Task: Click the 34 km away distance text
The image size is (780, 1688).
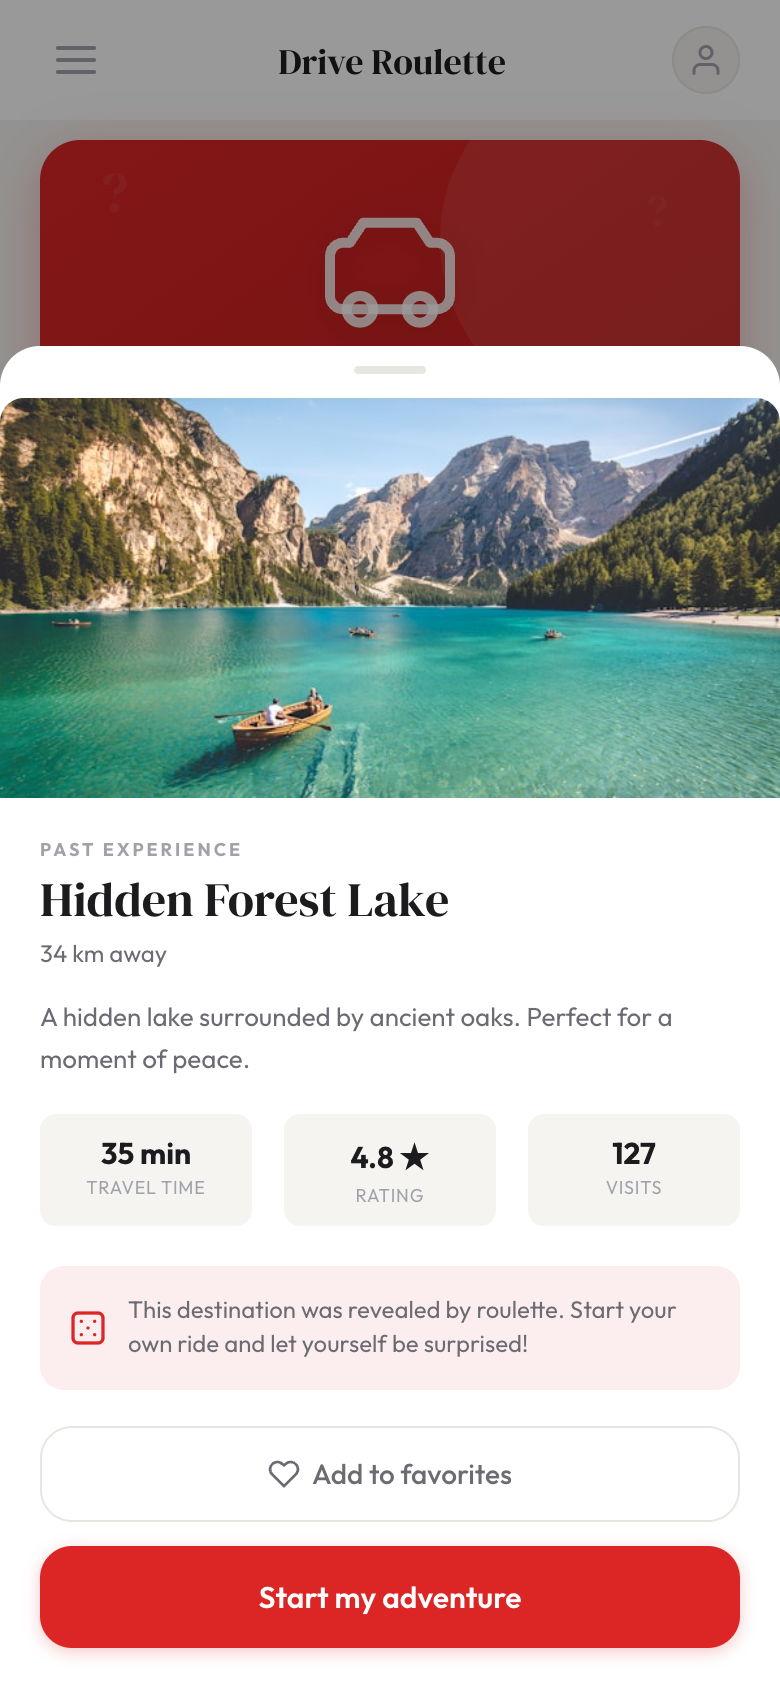Action: coord(103,954)
